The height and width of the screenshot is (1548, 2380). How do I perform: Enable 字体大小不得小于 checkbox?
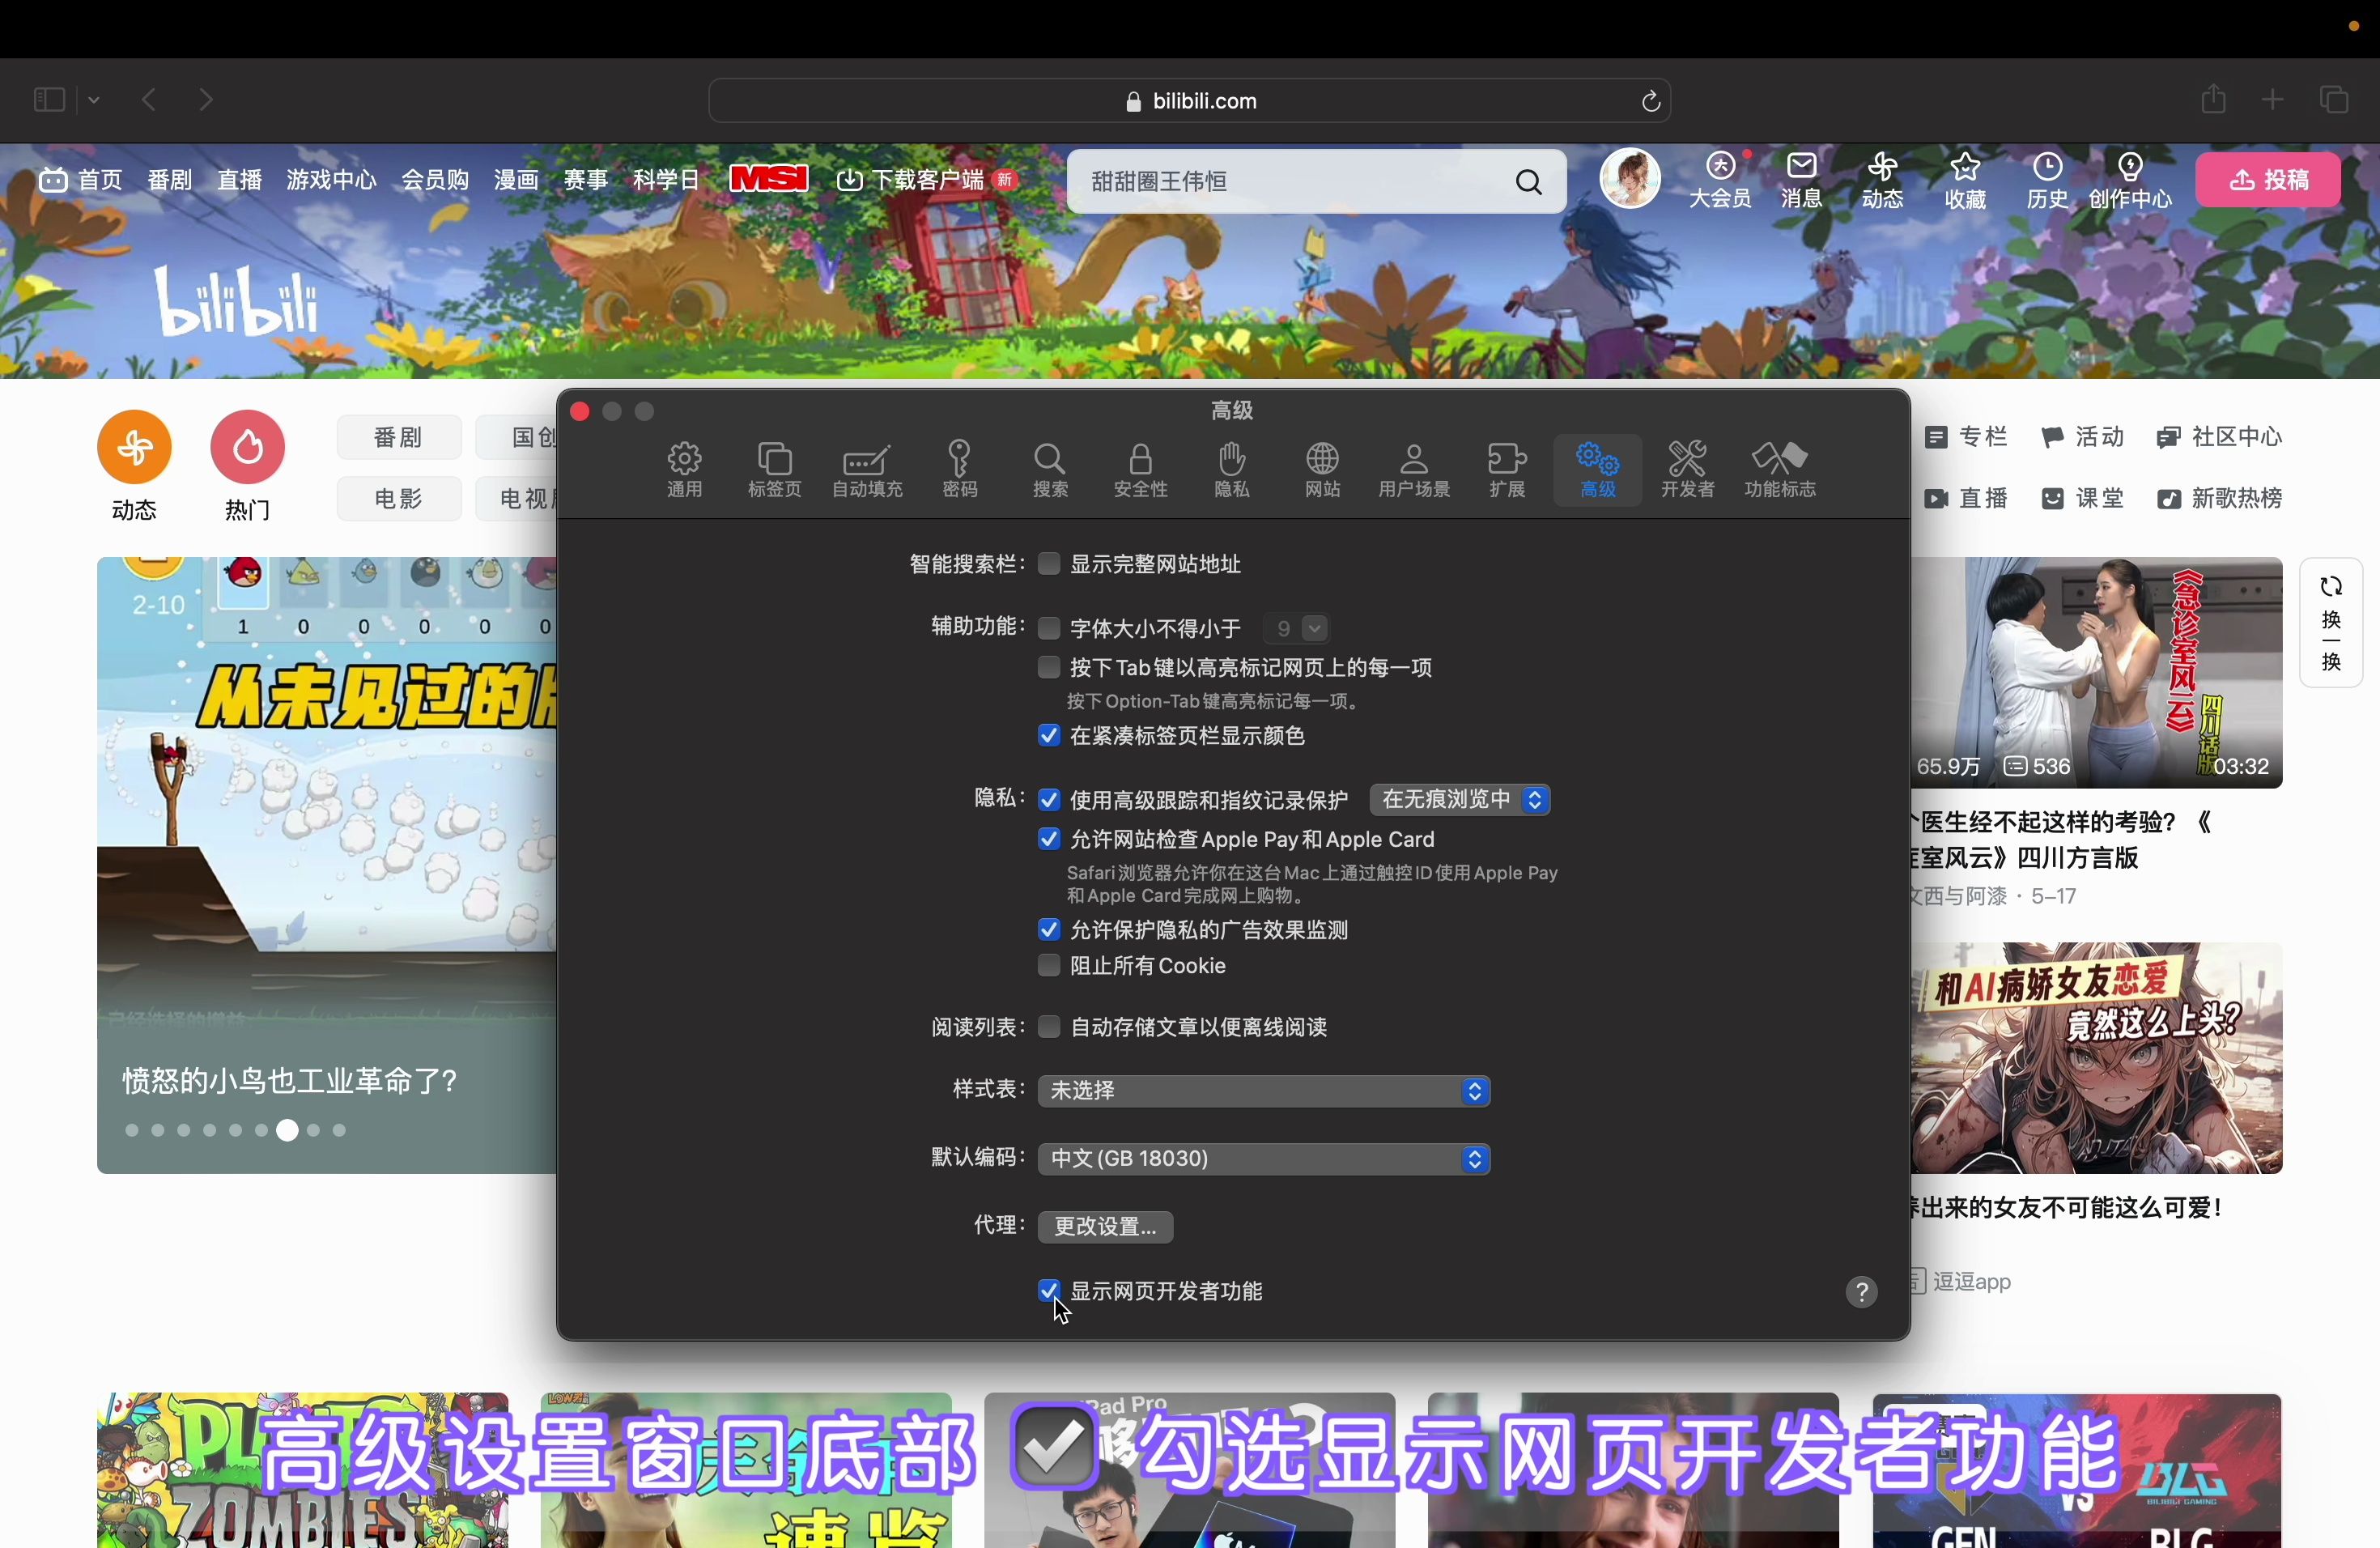[1049, 628]
